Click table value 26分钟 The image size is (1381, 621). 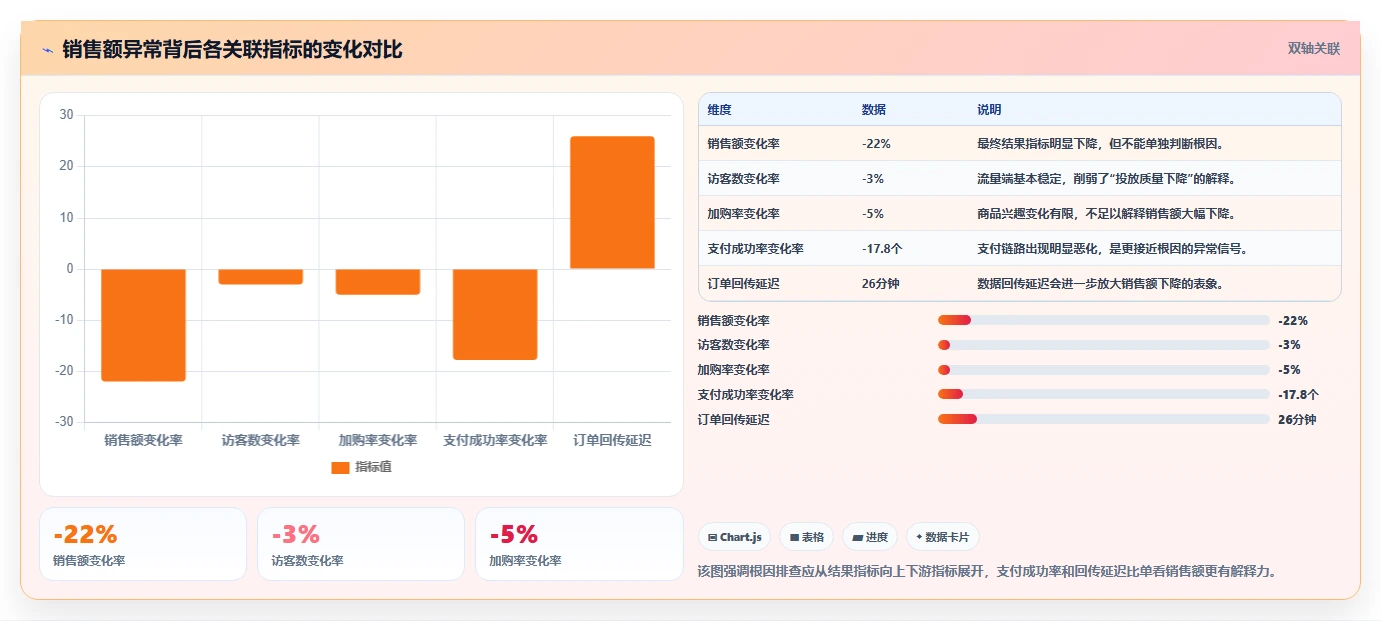pyautogui.click(x=880, y=284)
